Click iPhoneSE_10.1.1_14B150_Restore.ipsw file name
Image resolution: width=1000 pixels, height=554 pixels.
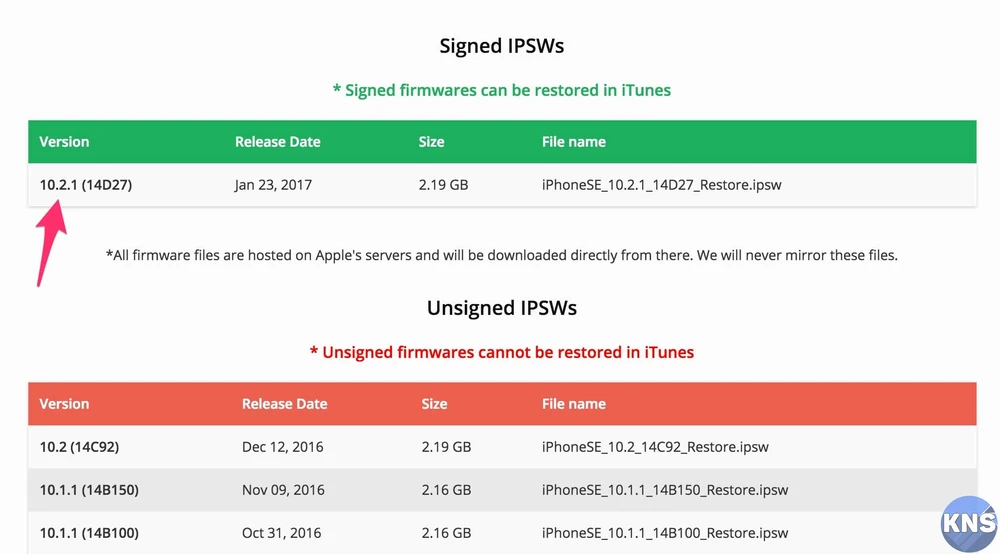pyautogui.click(x=665, y=490)
